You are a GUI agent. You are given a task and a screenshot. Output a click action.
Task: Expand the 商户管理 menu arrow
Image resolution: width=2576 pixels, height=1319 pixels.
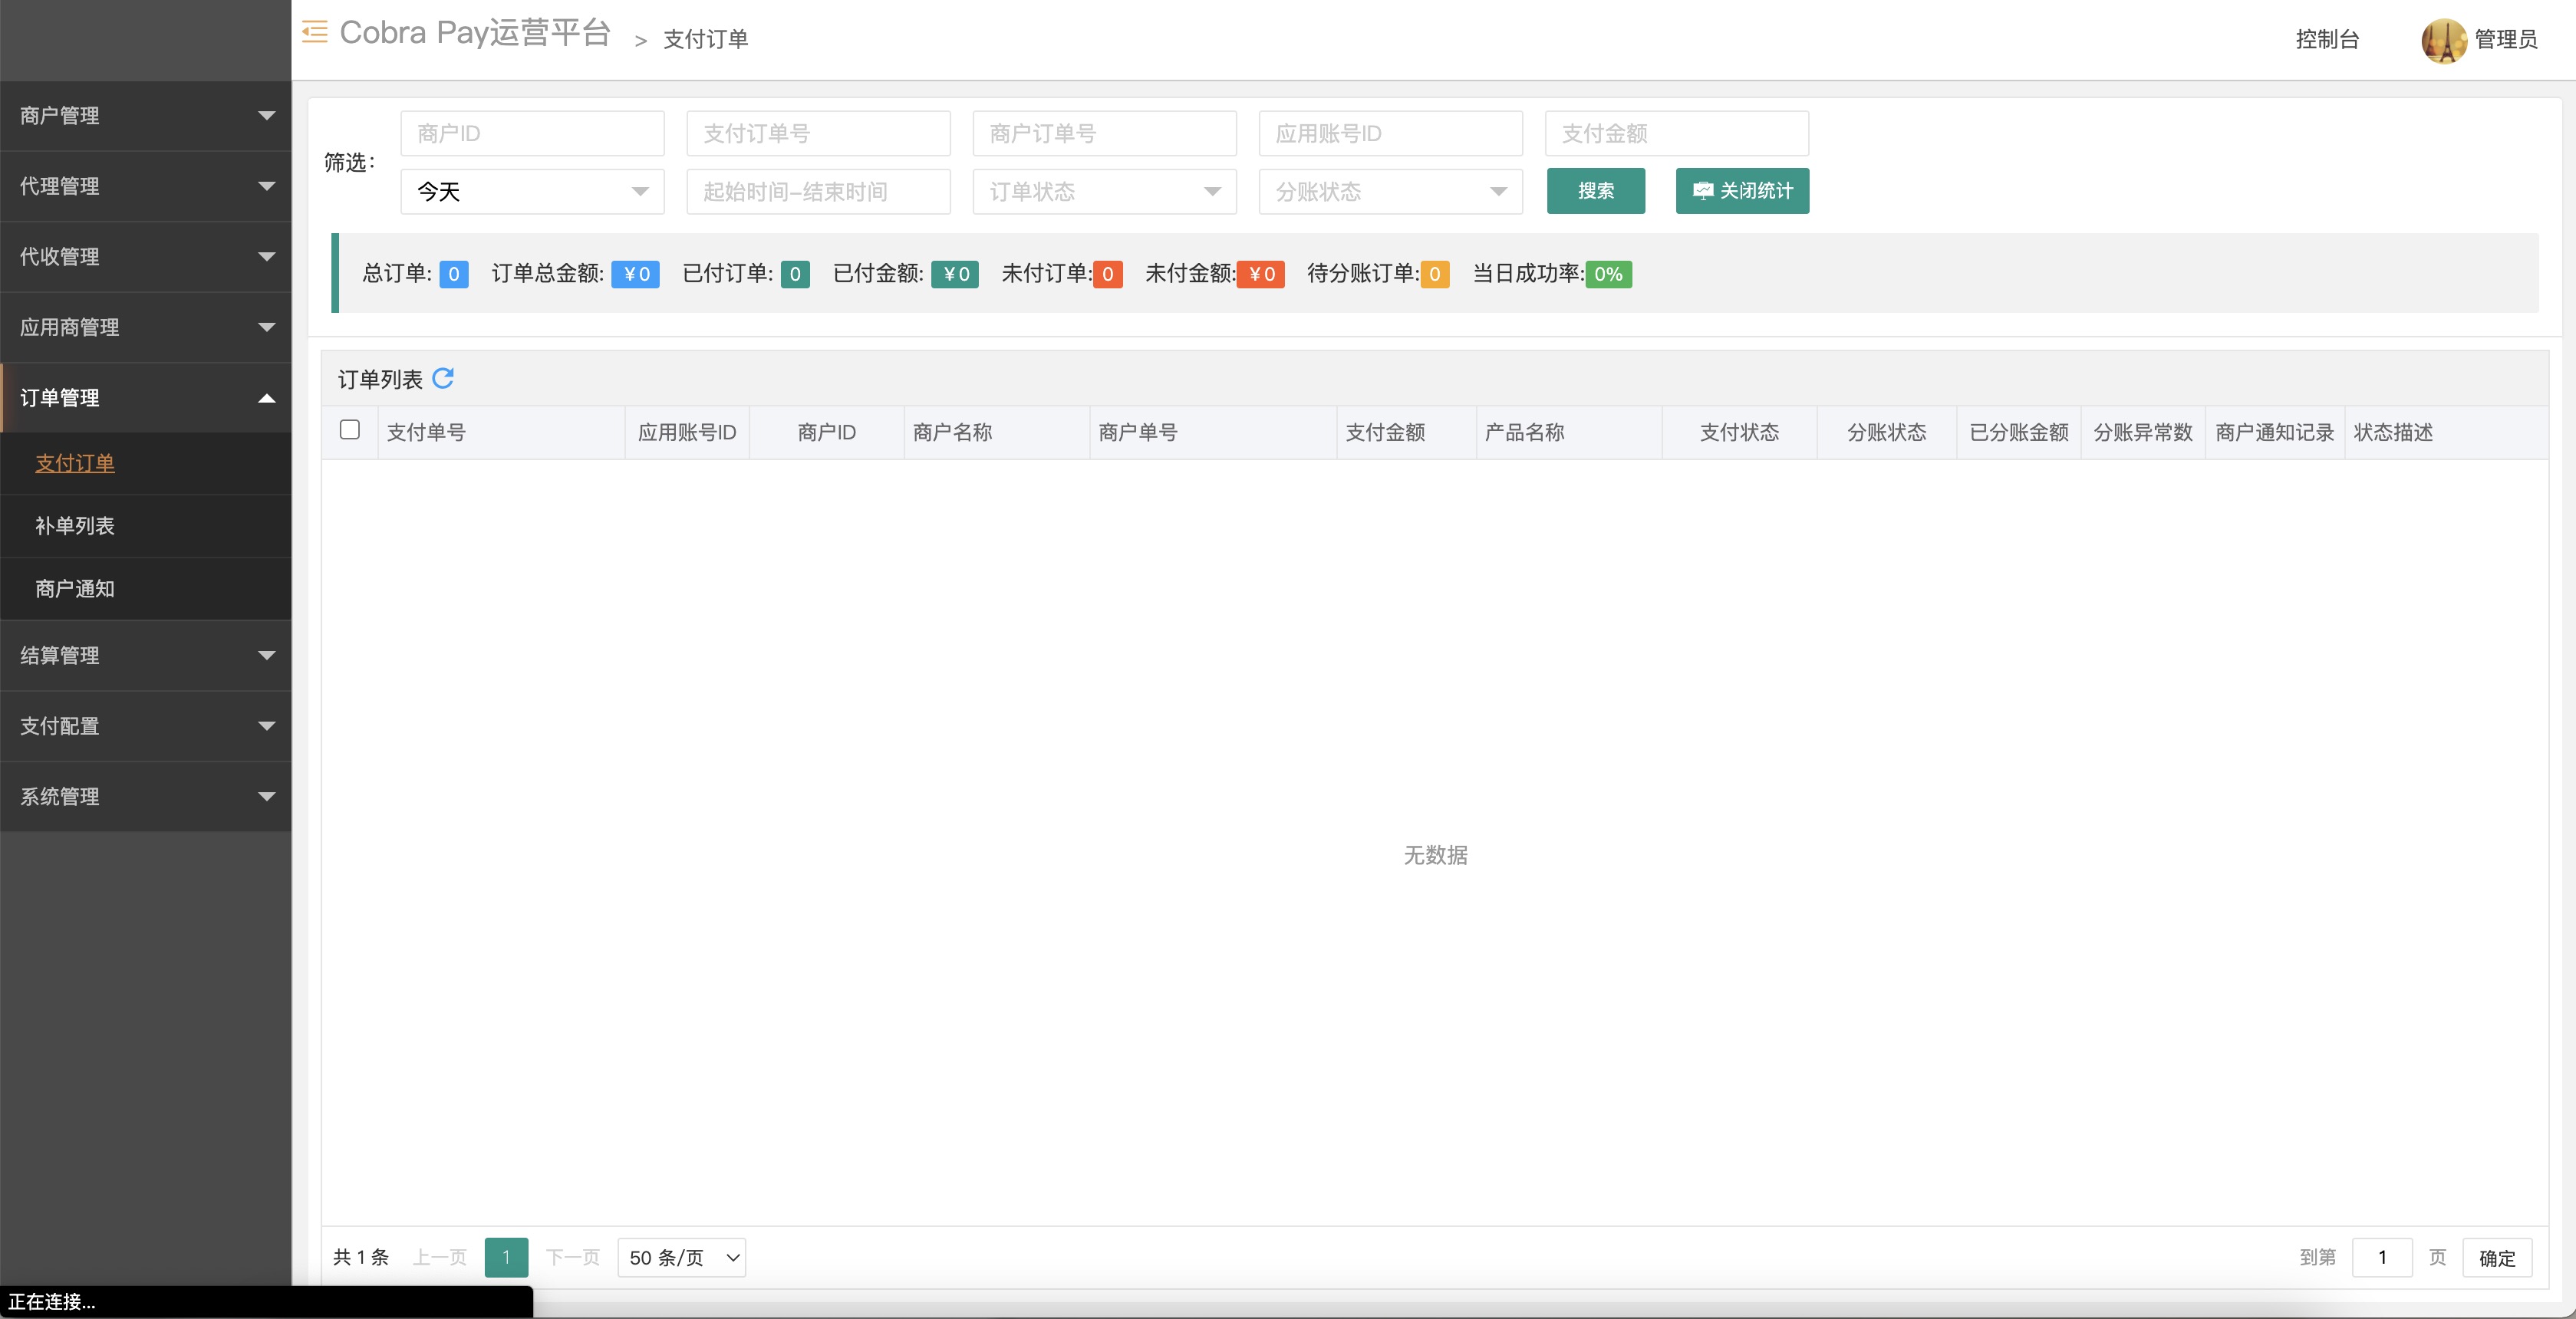267,115
